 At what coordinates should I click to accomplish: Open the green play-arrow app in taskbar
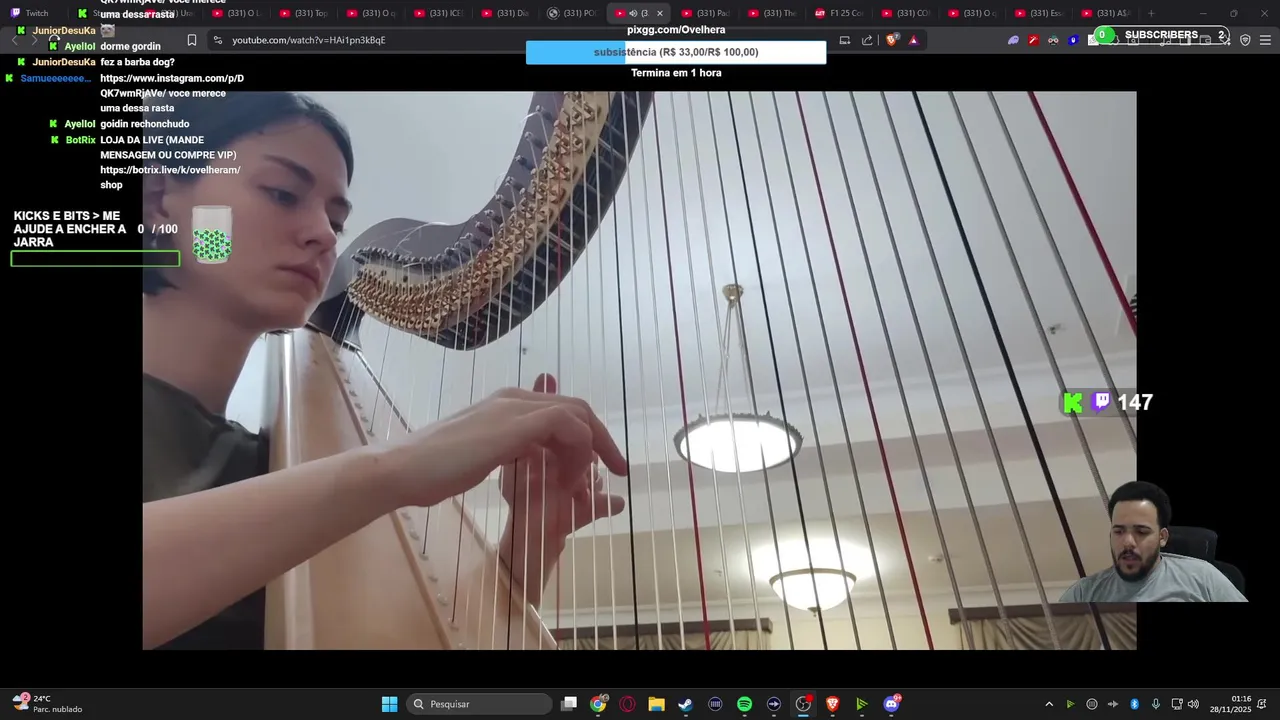pos(862,704)
